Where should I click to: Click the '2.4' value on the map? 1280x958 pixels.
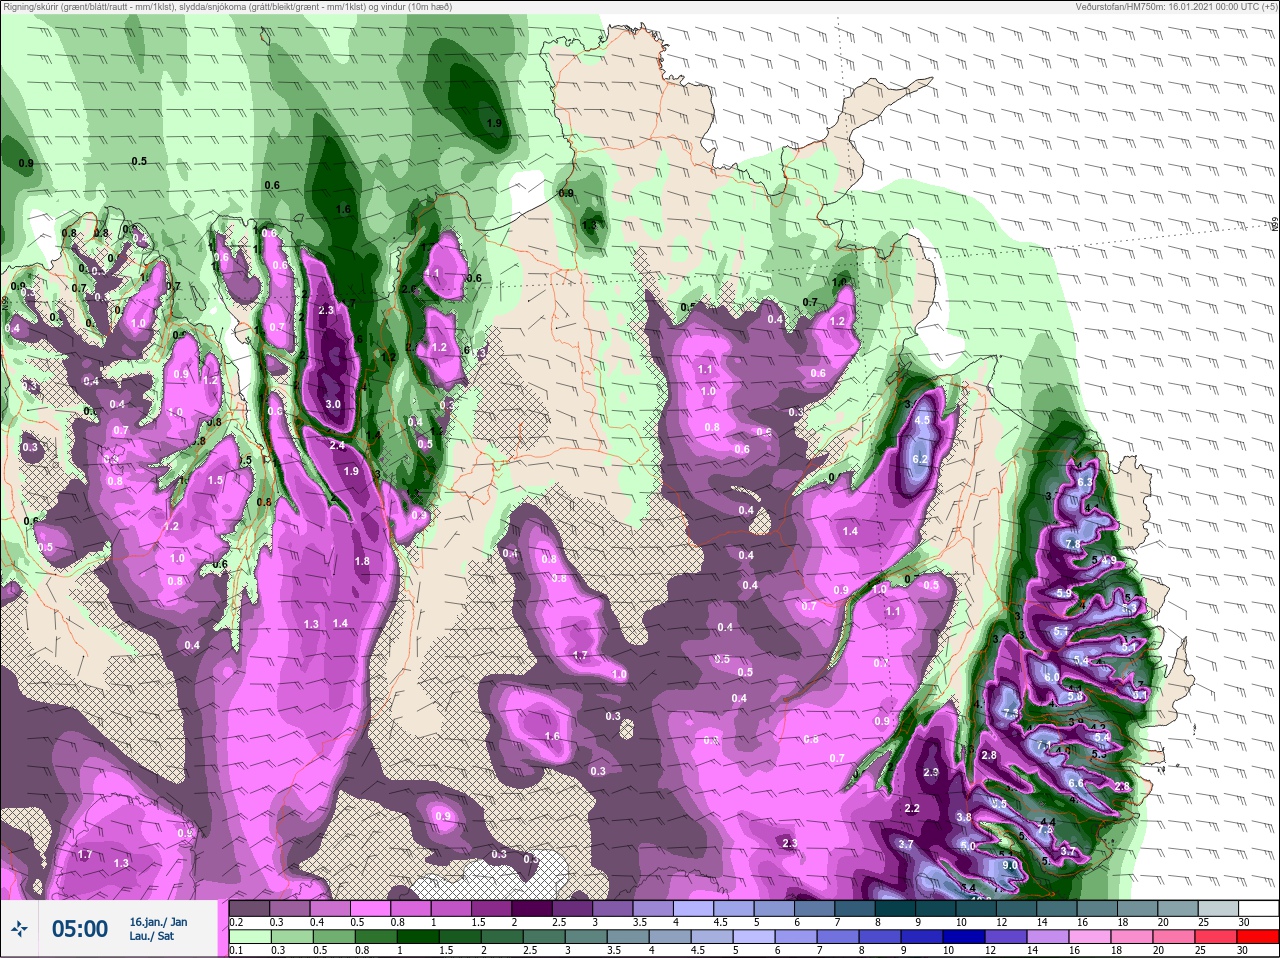[x=338, y=445]
